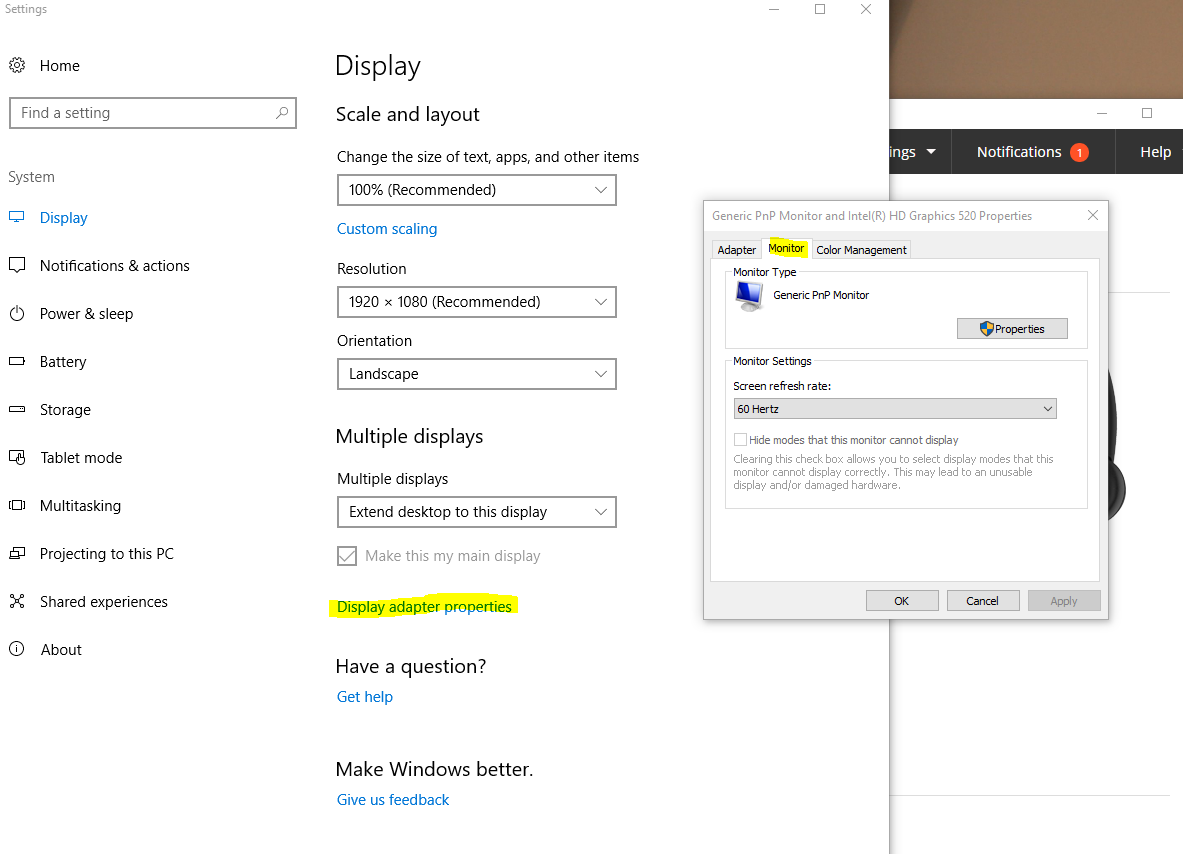Viewport: 1183px width, 854px height.
Task: Toggle Make this my main display checkbox
Action: coord(346,555)
